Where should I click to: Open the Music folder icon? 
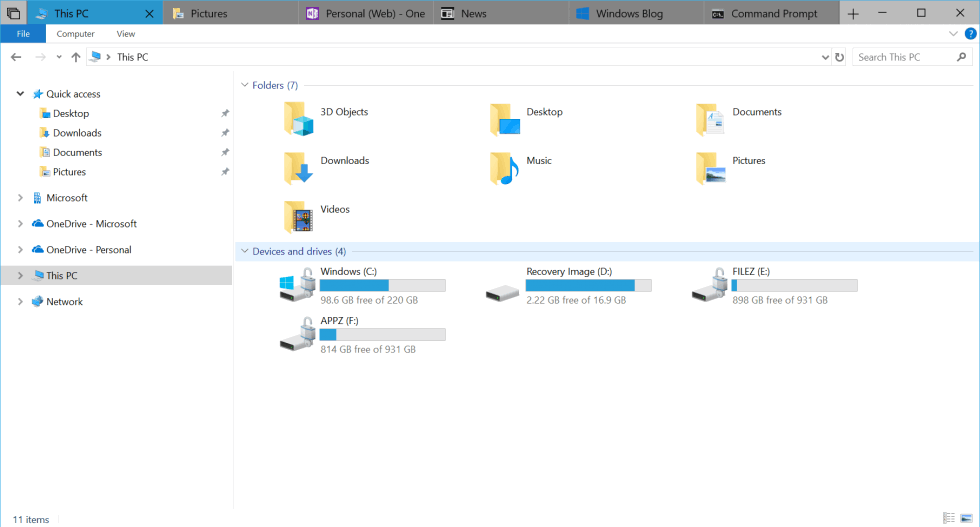(x=504, y=168)
